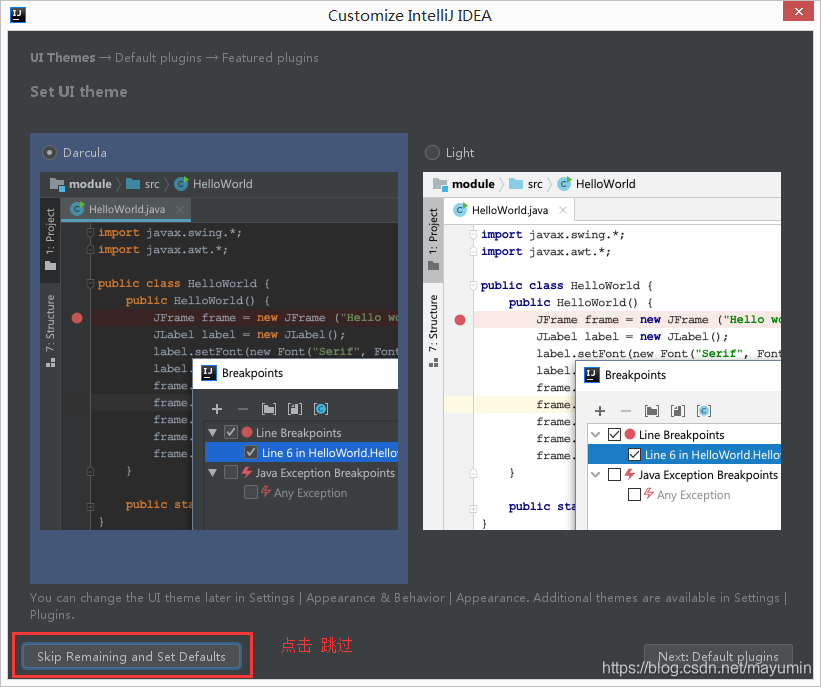
Task: Click group-by-package icon in Darcula Breakpoints
Action: click(x=269, y=409)
